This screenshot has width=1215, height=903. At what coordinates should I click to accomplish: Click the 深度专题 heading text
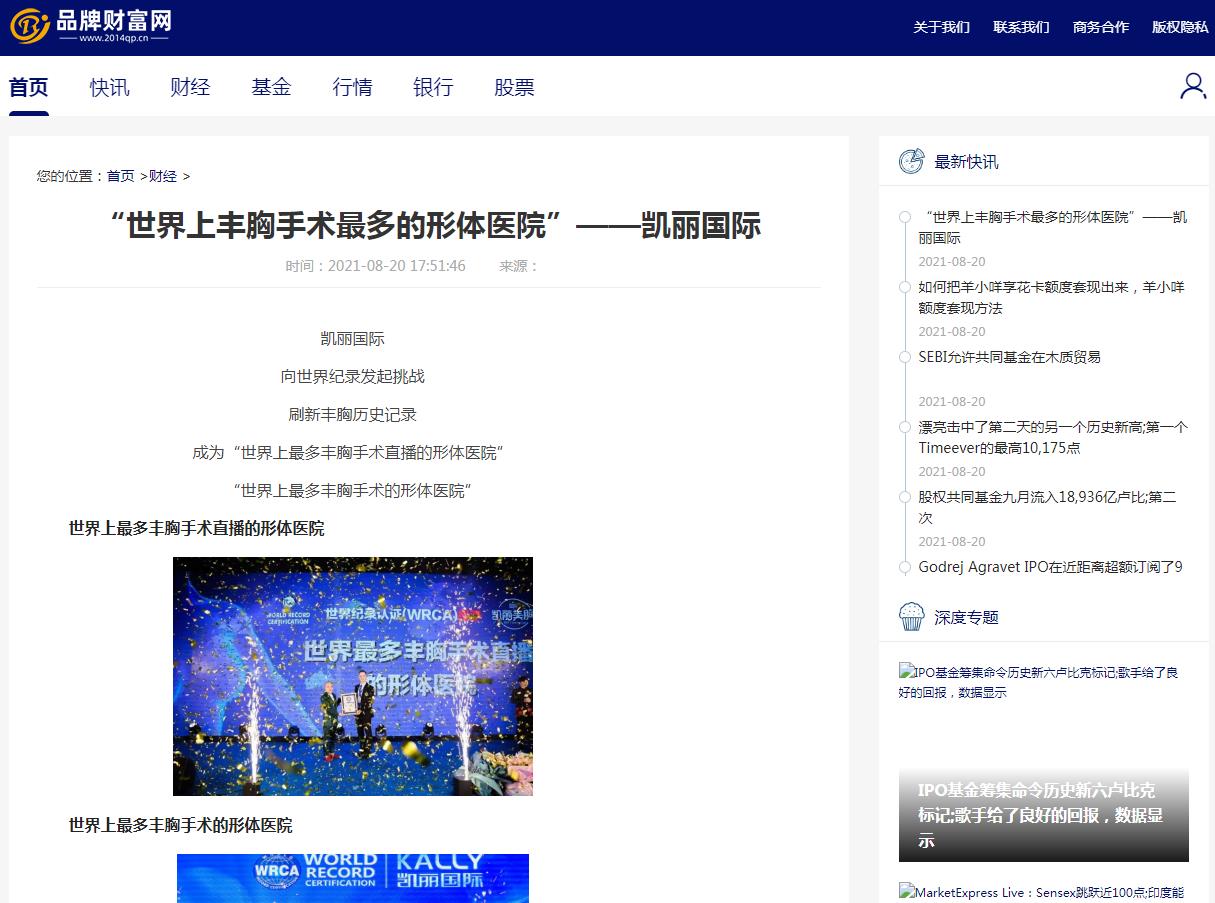(x=966, y=617)
